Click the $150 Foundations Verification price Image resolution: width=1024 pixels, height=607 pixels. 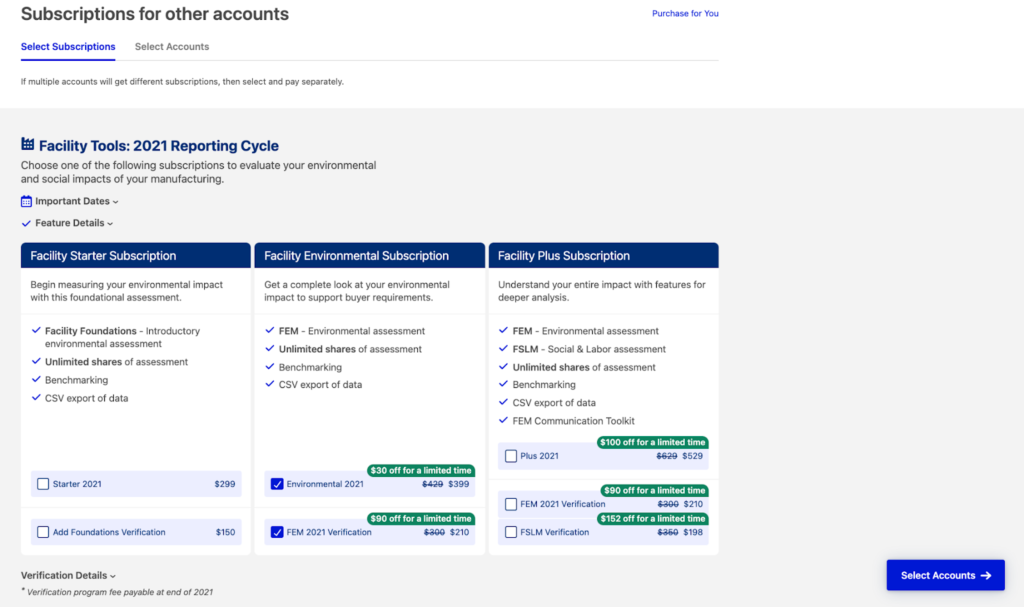click(x=225, y=532)
